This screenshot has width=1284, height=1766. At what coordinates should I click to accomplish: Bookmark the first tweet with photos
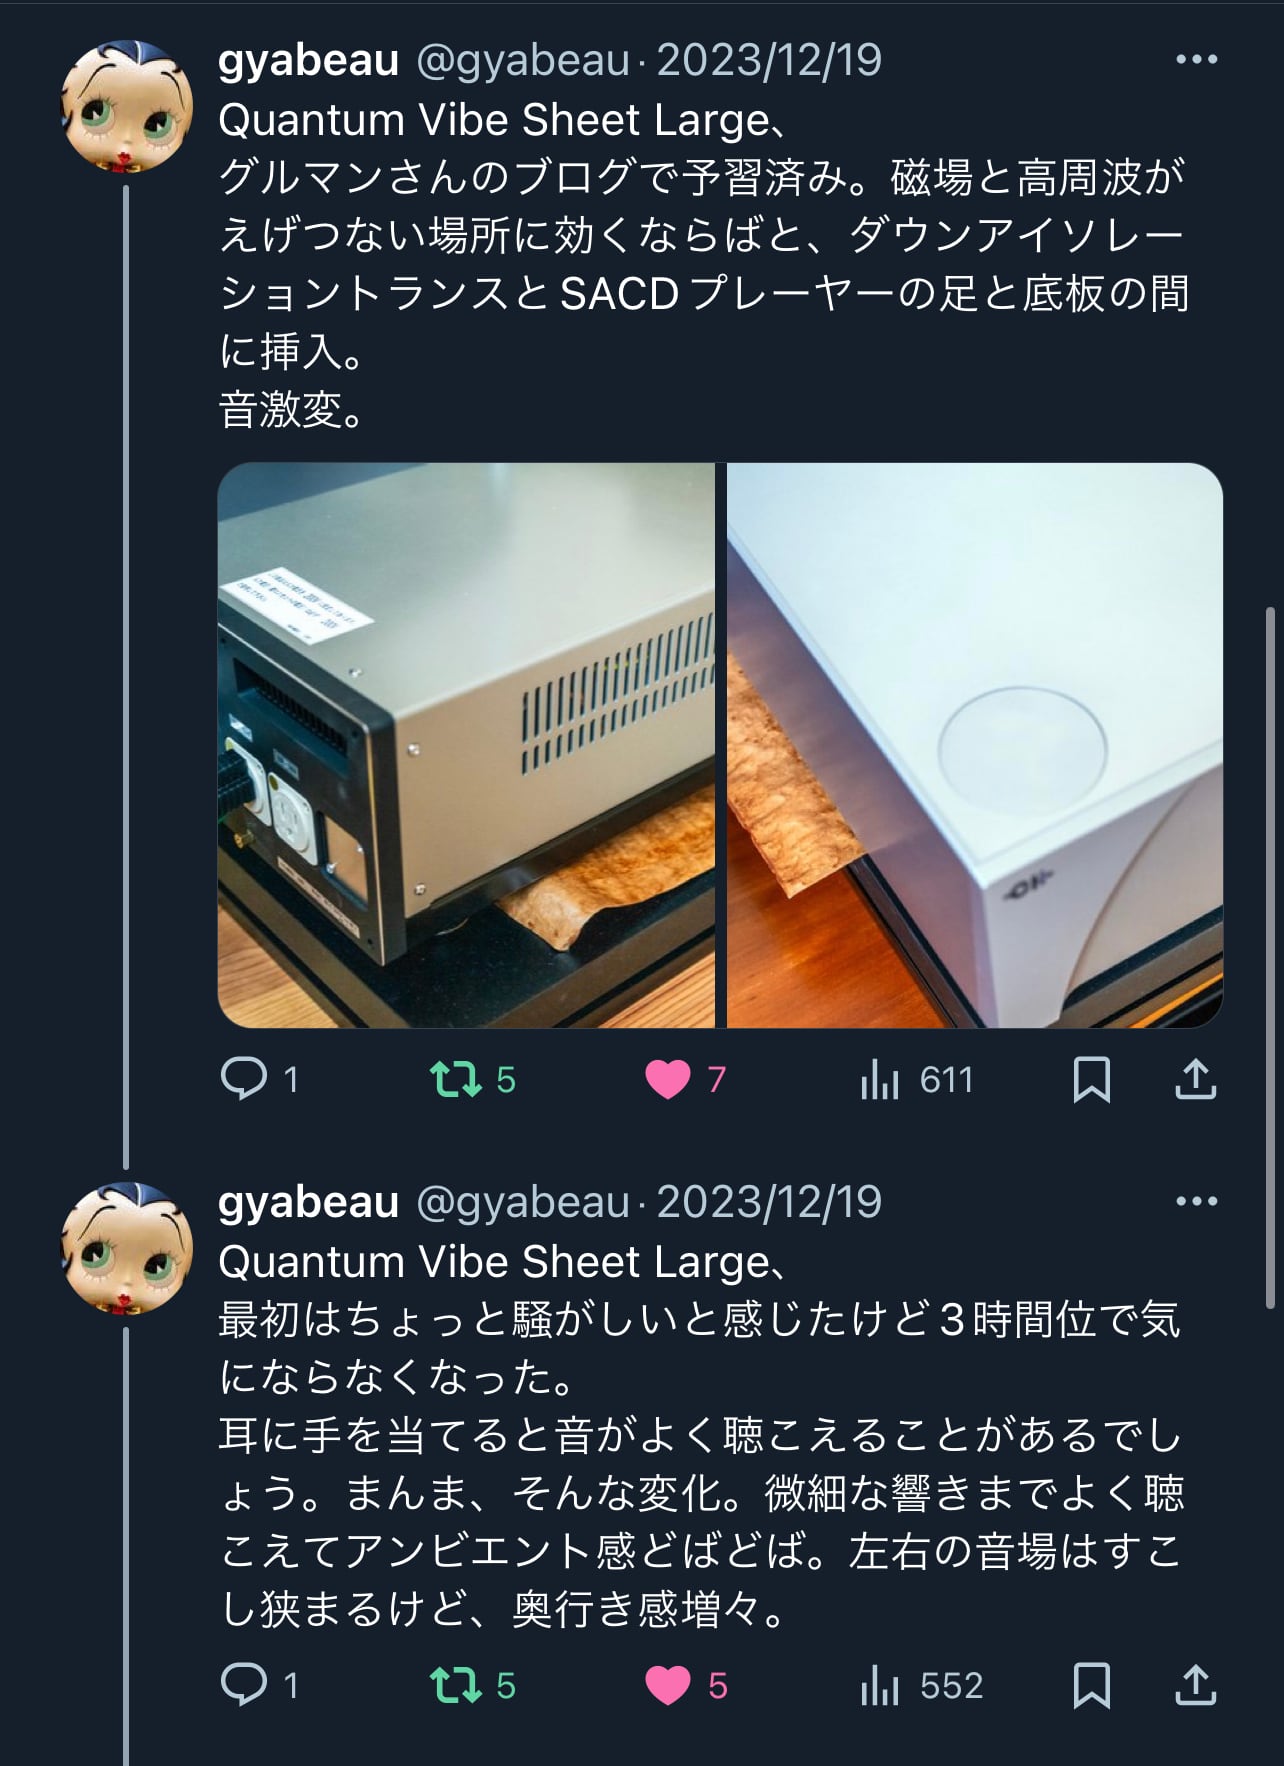pos(1091,1080)
